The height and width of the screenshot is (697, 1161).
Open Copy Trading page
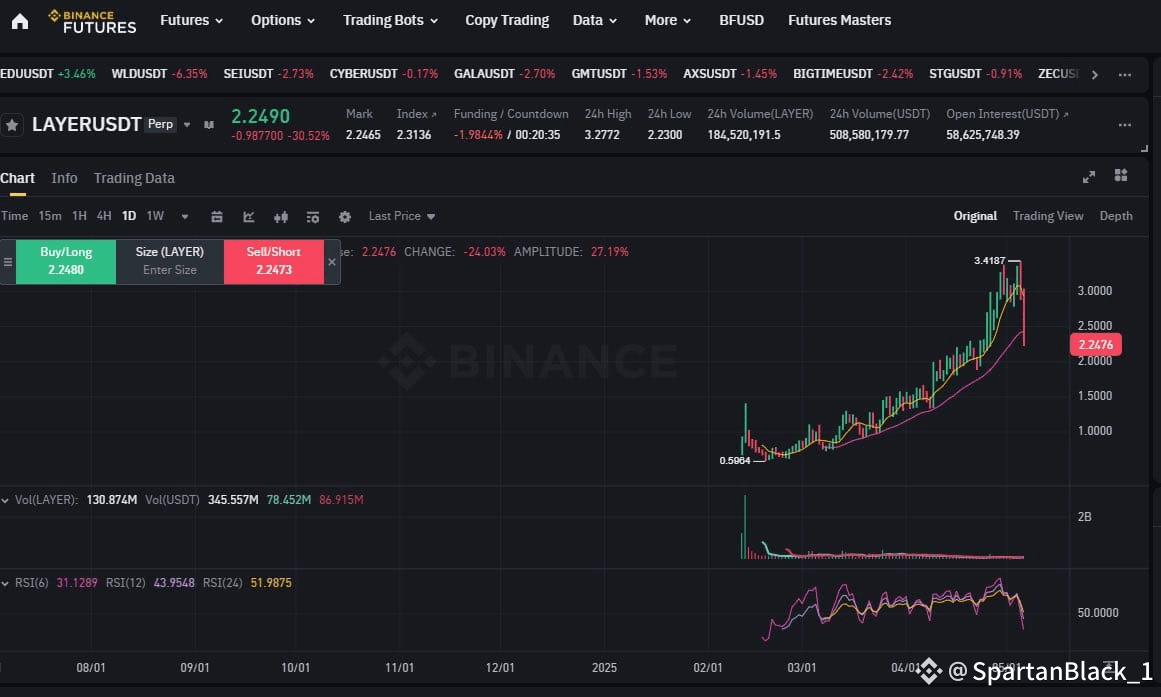coord(507,20)
